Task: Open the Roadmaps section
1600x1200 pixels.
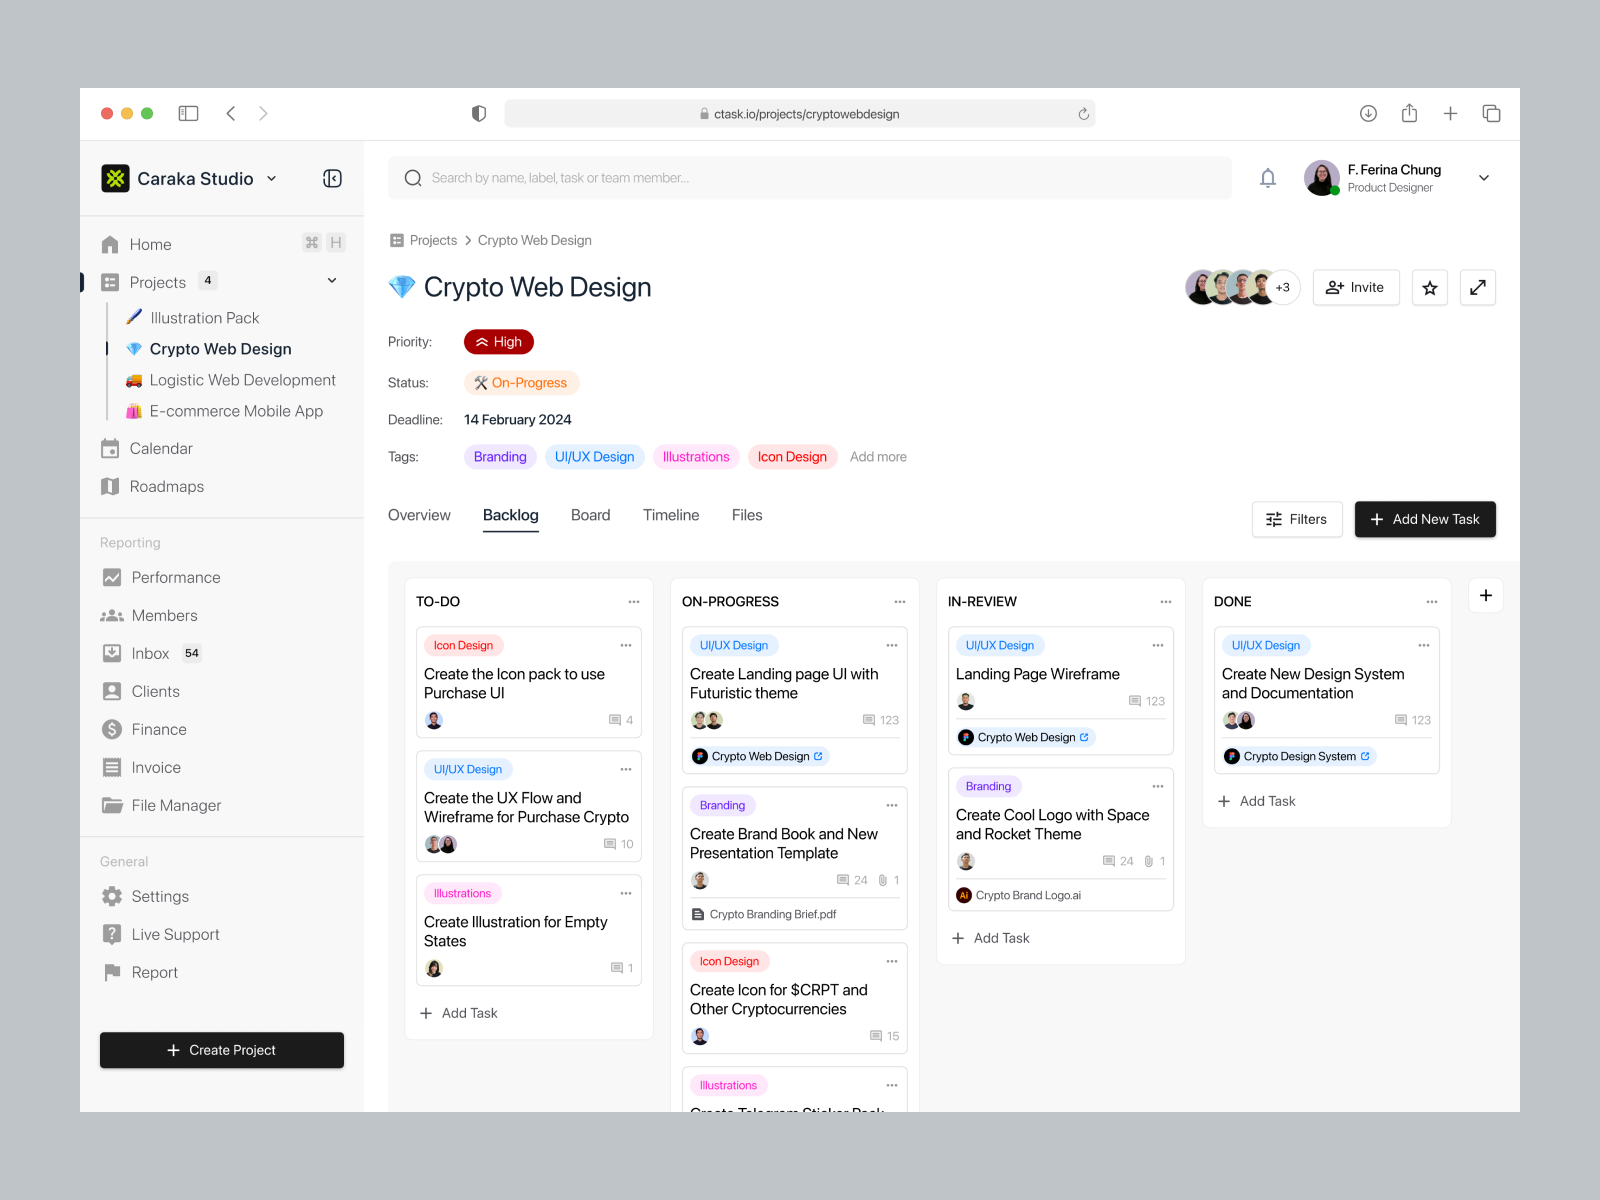Action: point(166,486)
